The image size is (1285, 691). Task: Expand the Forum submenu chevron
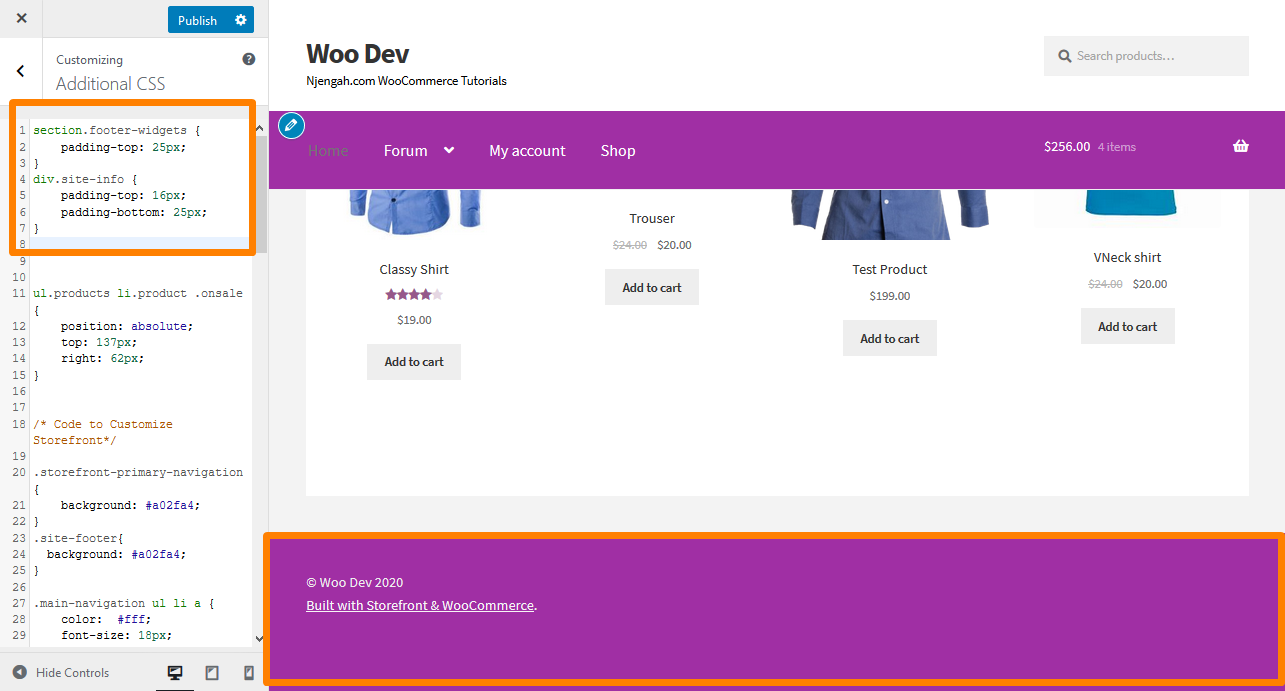(x=449, y=150)
